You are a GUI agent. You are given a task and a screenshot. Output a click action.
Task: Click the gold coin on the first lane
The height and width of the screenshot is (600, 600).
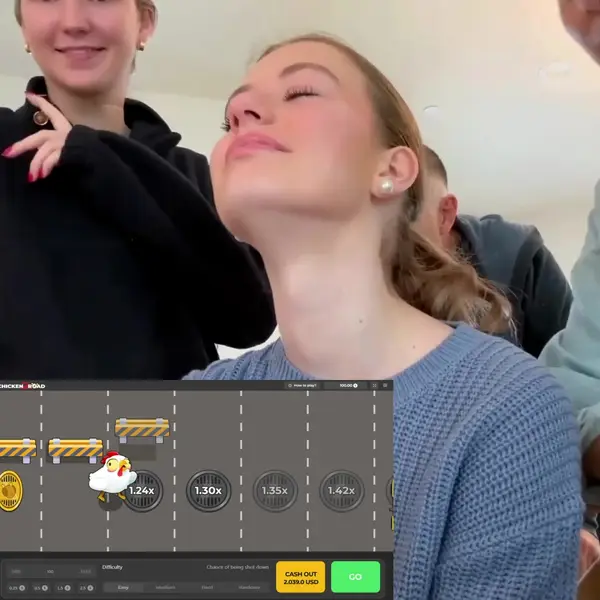click(x=11, y=491)
